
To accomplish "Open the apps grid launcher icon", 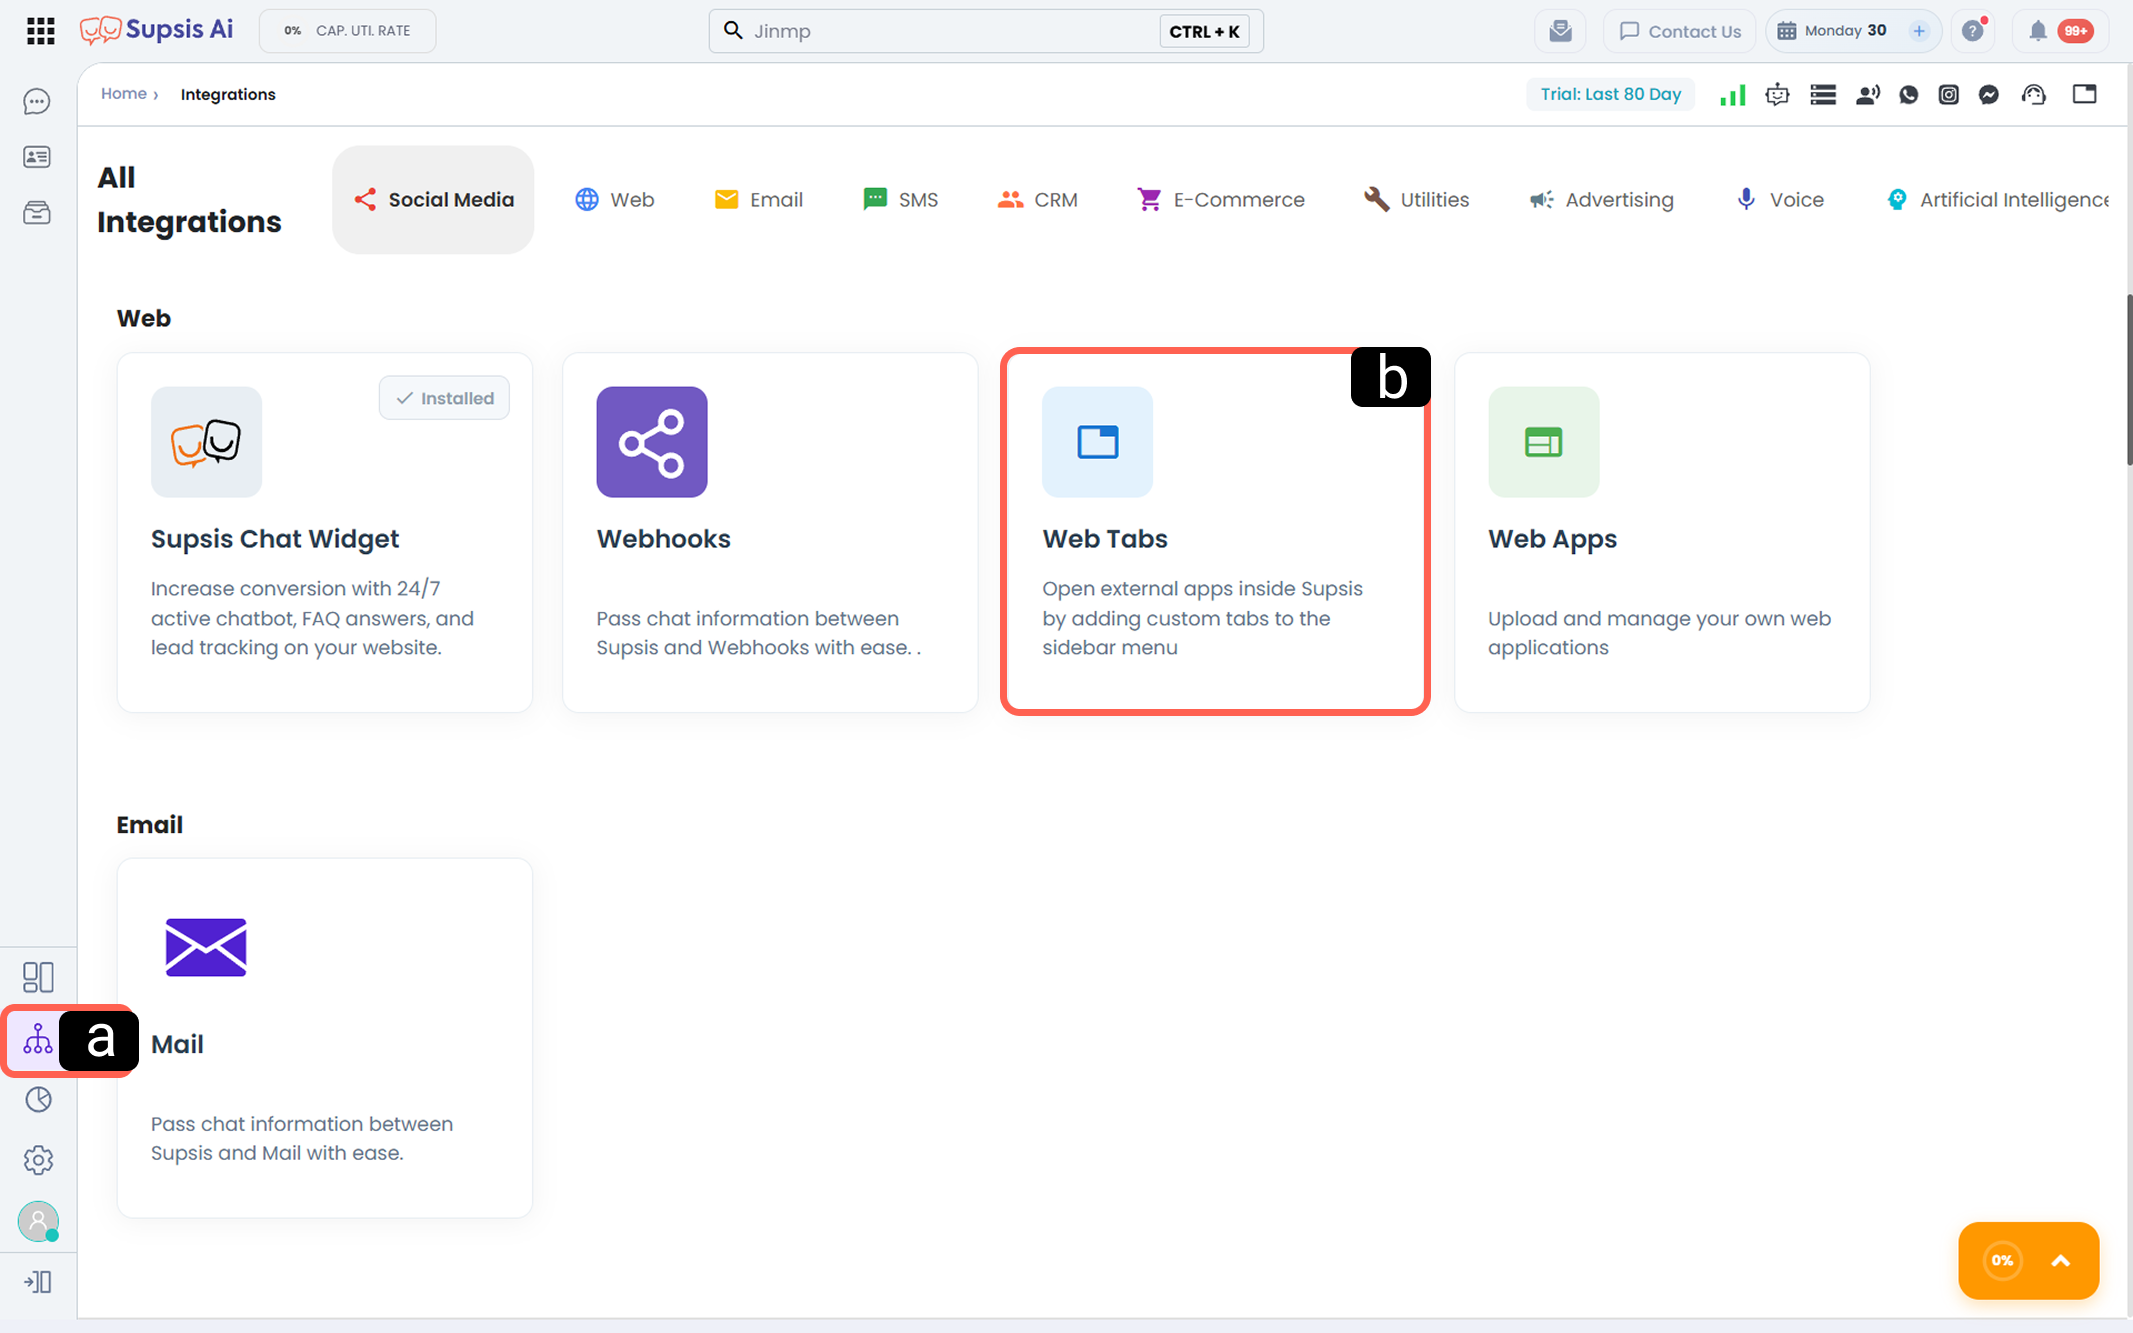I will coord(40,31).
